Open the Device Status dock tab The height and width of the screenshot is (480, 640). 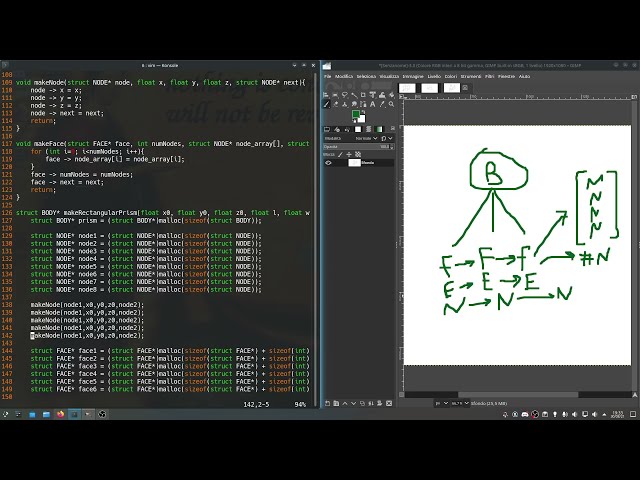[337, 129]
